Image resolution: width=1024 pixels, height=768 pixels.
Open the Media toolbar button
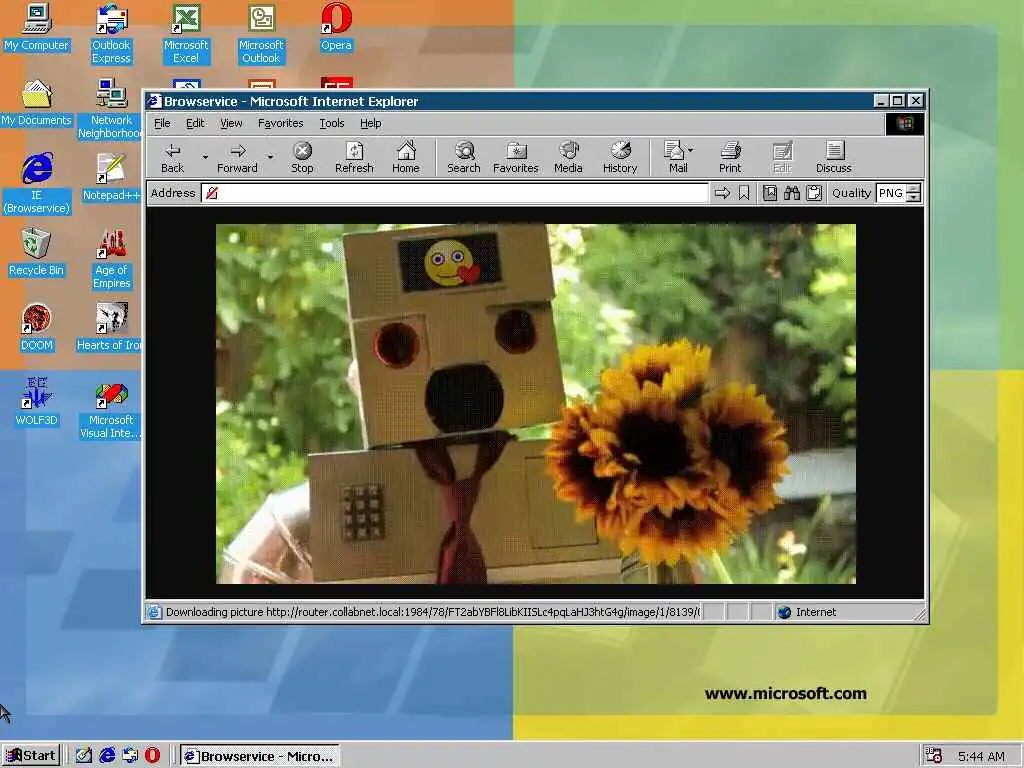[x=568, y=157]
